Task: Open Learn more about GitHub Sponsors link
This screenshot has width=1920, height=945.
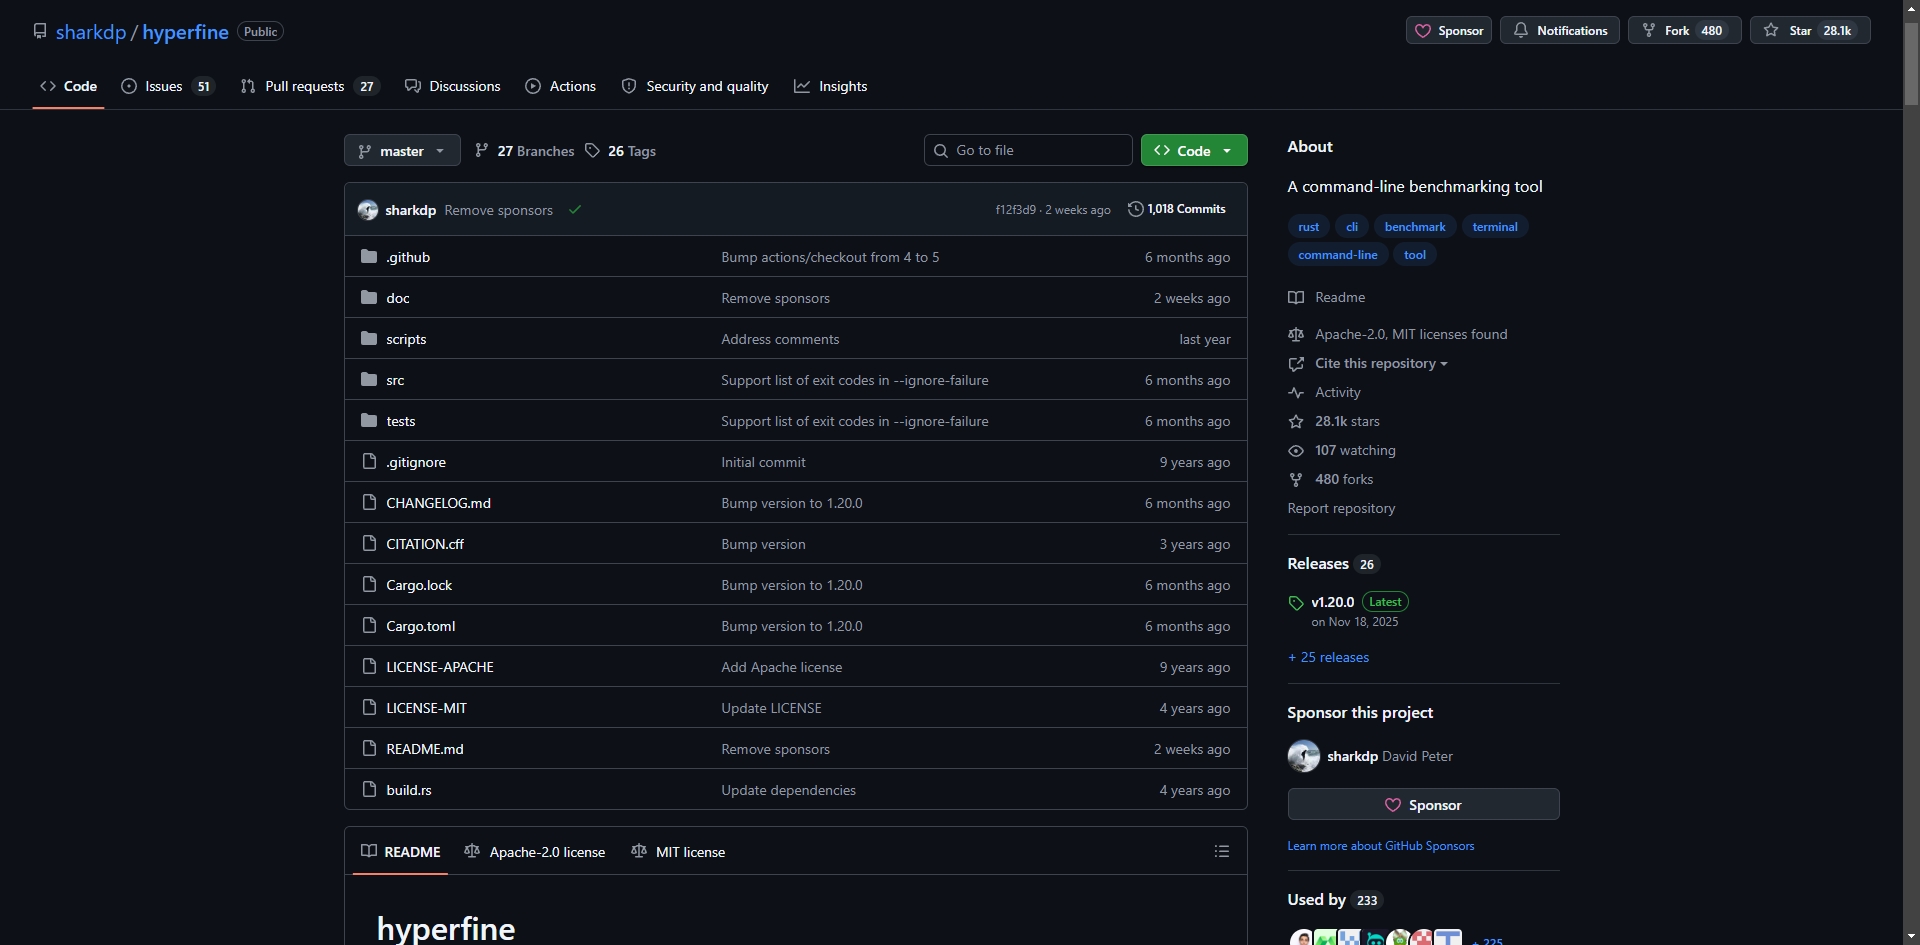Action: click(x=1381, y=846)
